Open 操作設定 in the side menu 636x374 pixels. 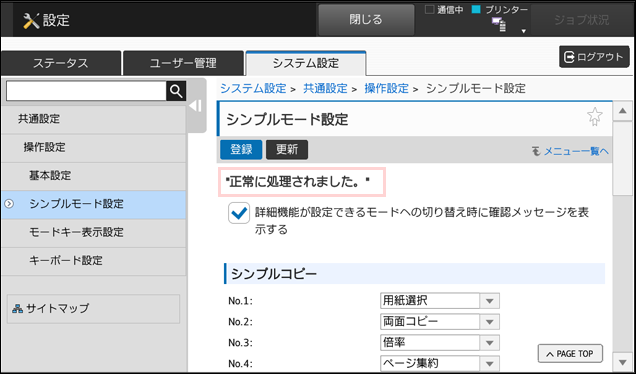(x=94, y=148)
